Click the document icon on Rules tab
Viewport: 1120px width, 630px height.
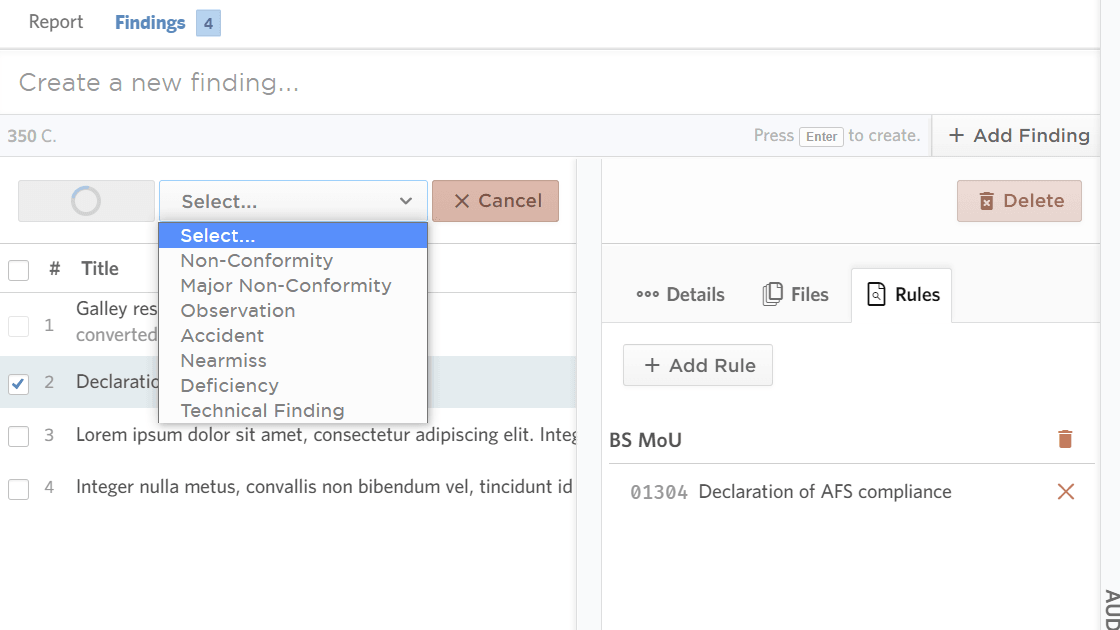coord(875,293)
